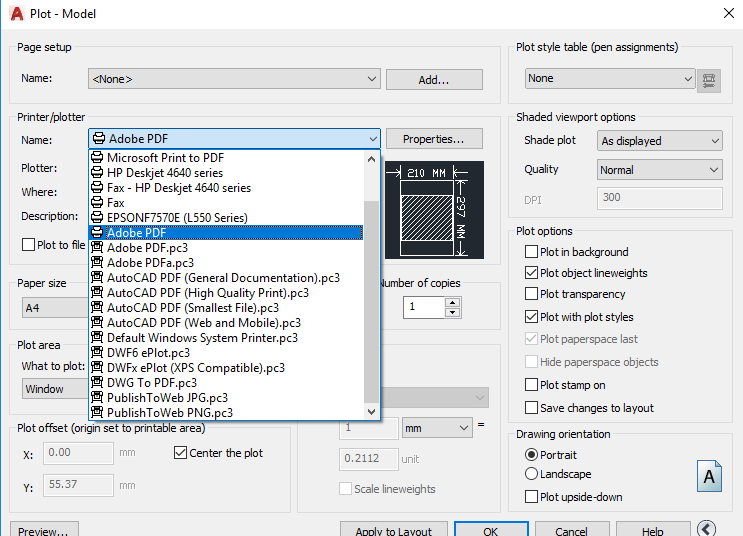The height and width of the screenshot is (536, 743).
Task: Choose AutoCAD PDF (Smallest File).pc3
Action: tap(226, 308)
